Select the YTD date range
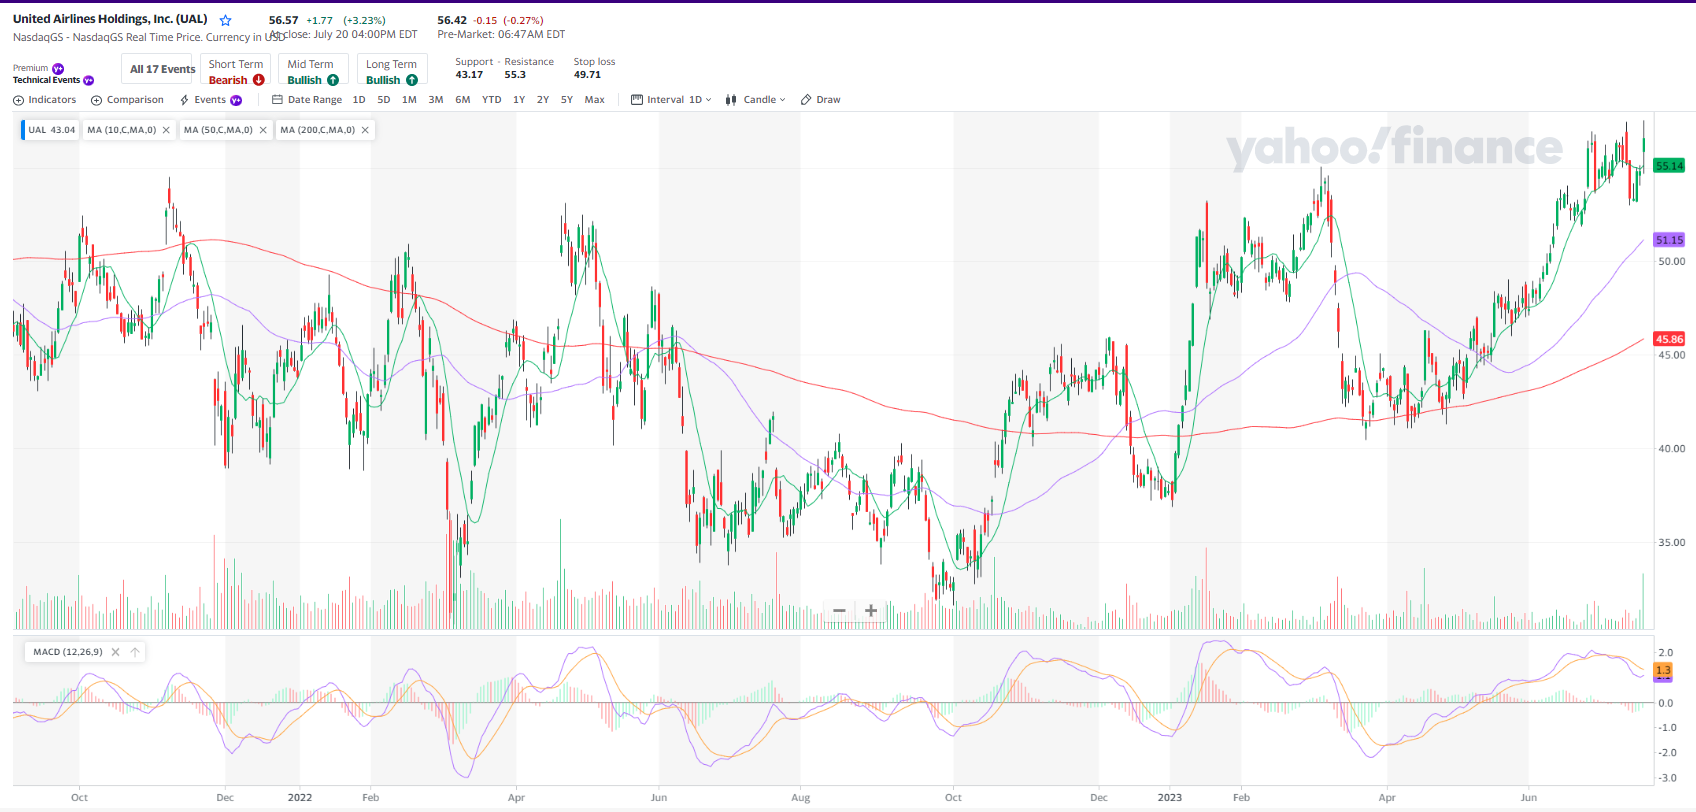The image size is (1696, 812). tap(492, 100)
